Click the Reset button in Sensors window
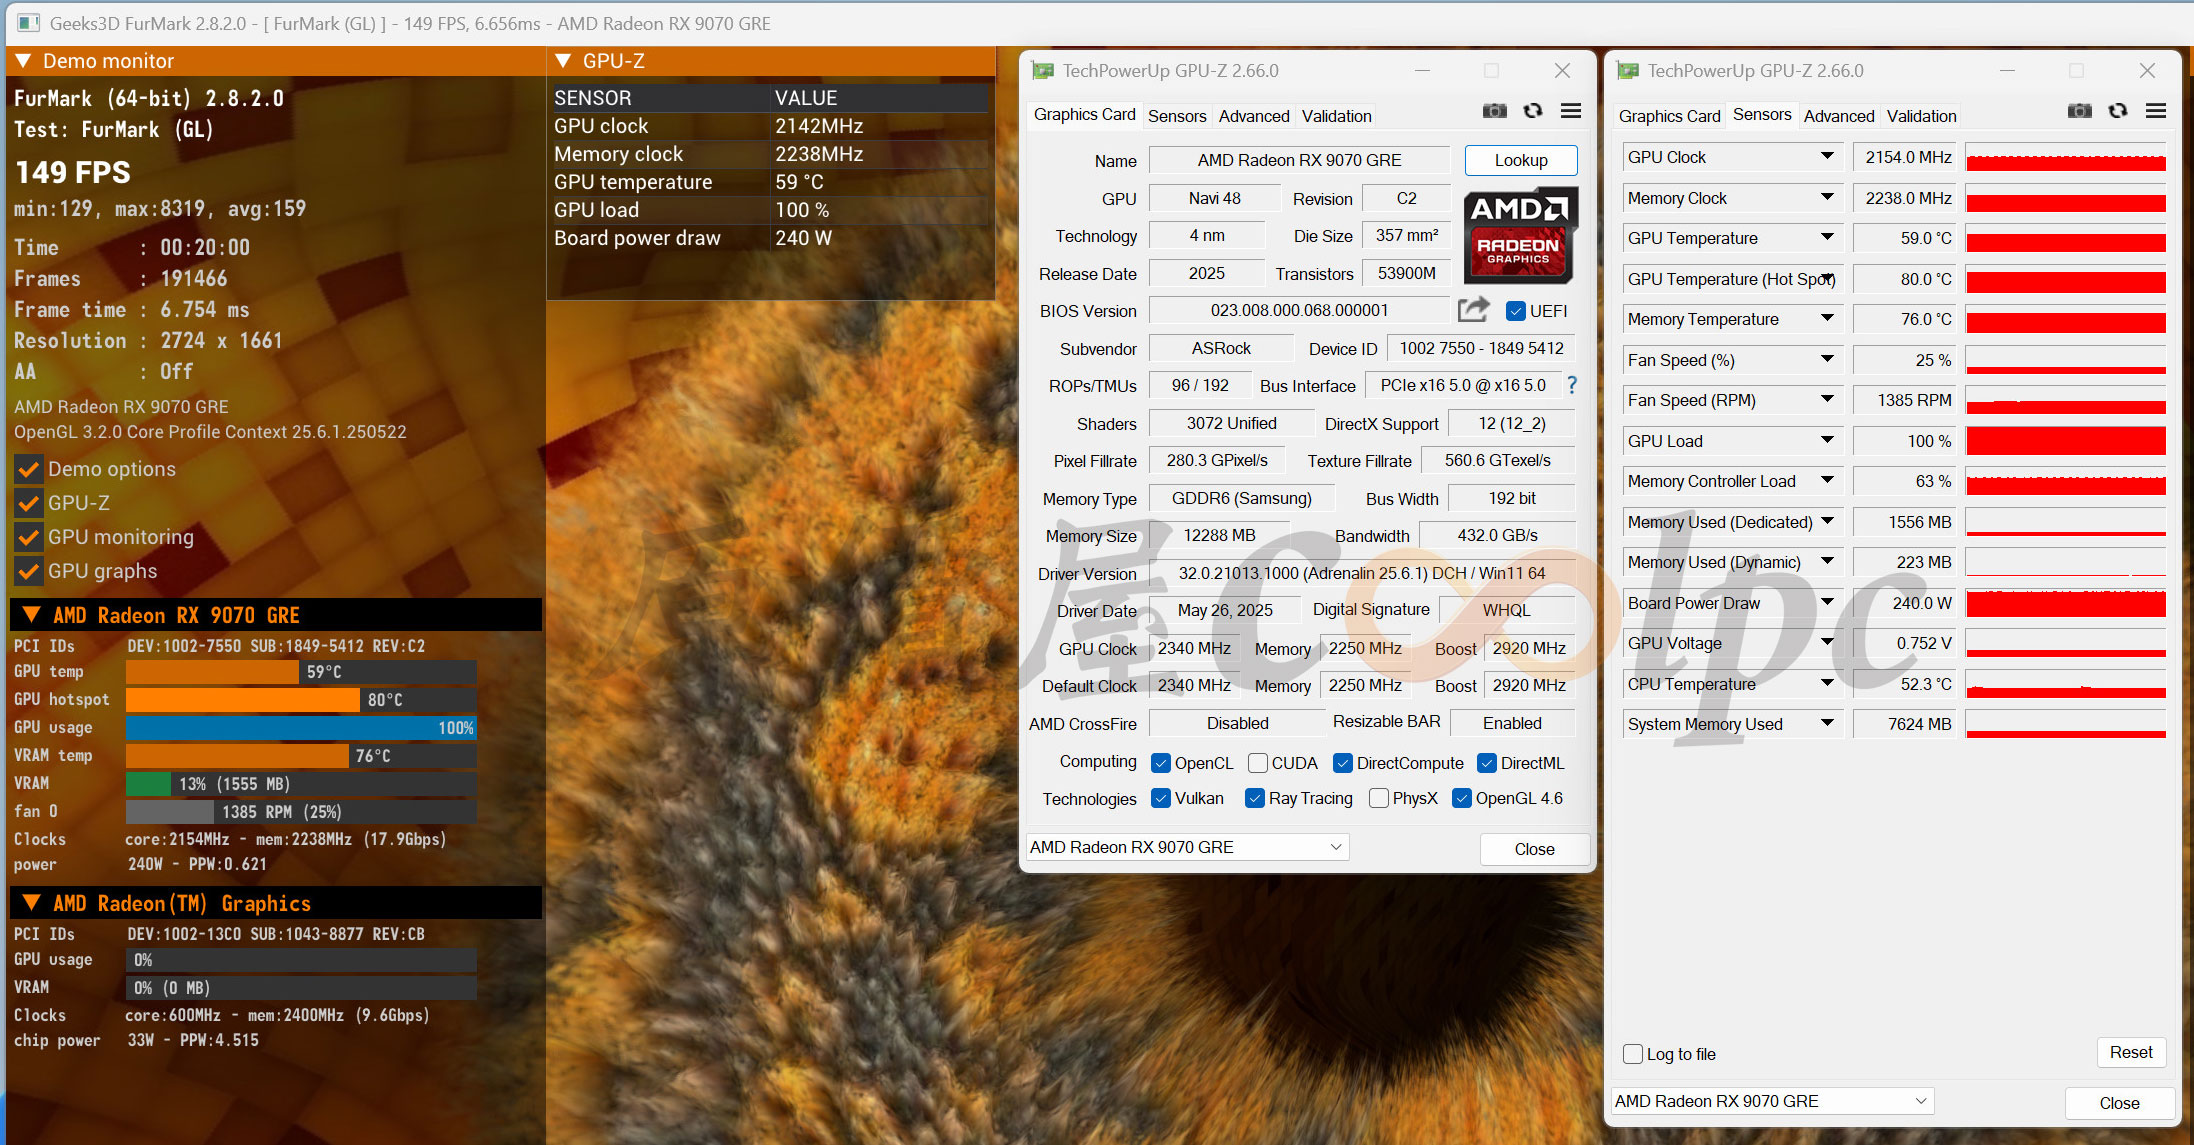The width and height of the screenshot is (2194, 1145). pos(2131,1052)
